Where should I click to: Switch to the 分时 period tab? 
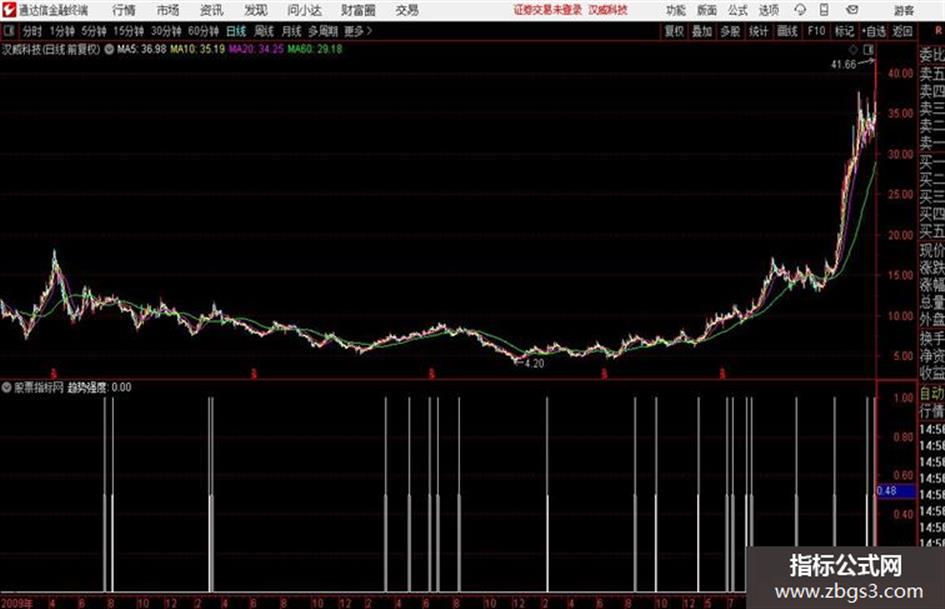point(33,31)
